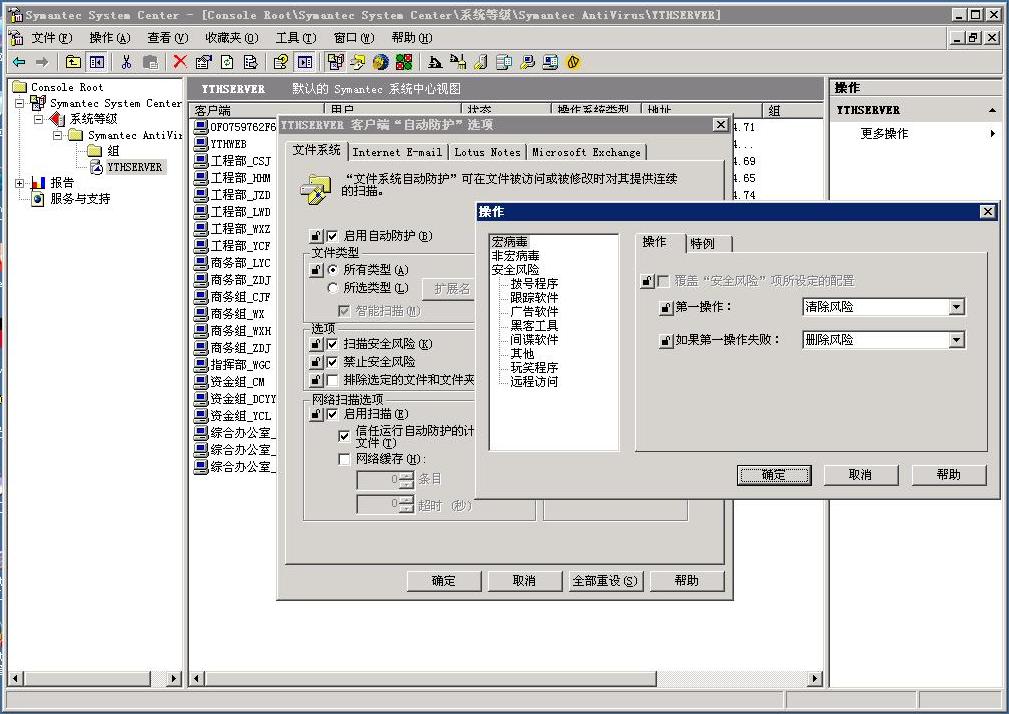Switch to the Lotus Notes tab
The width and height of the screenshot is (1009, 714).
[x=487, y=152]
